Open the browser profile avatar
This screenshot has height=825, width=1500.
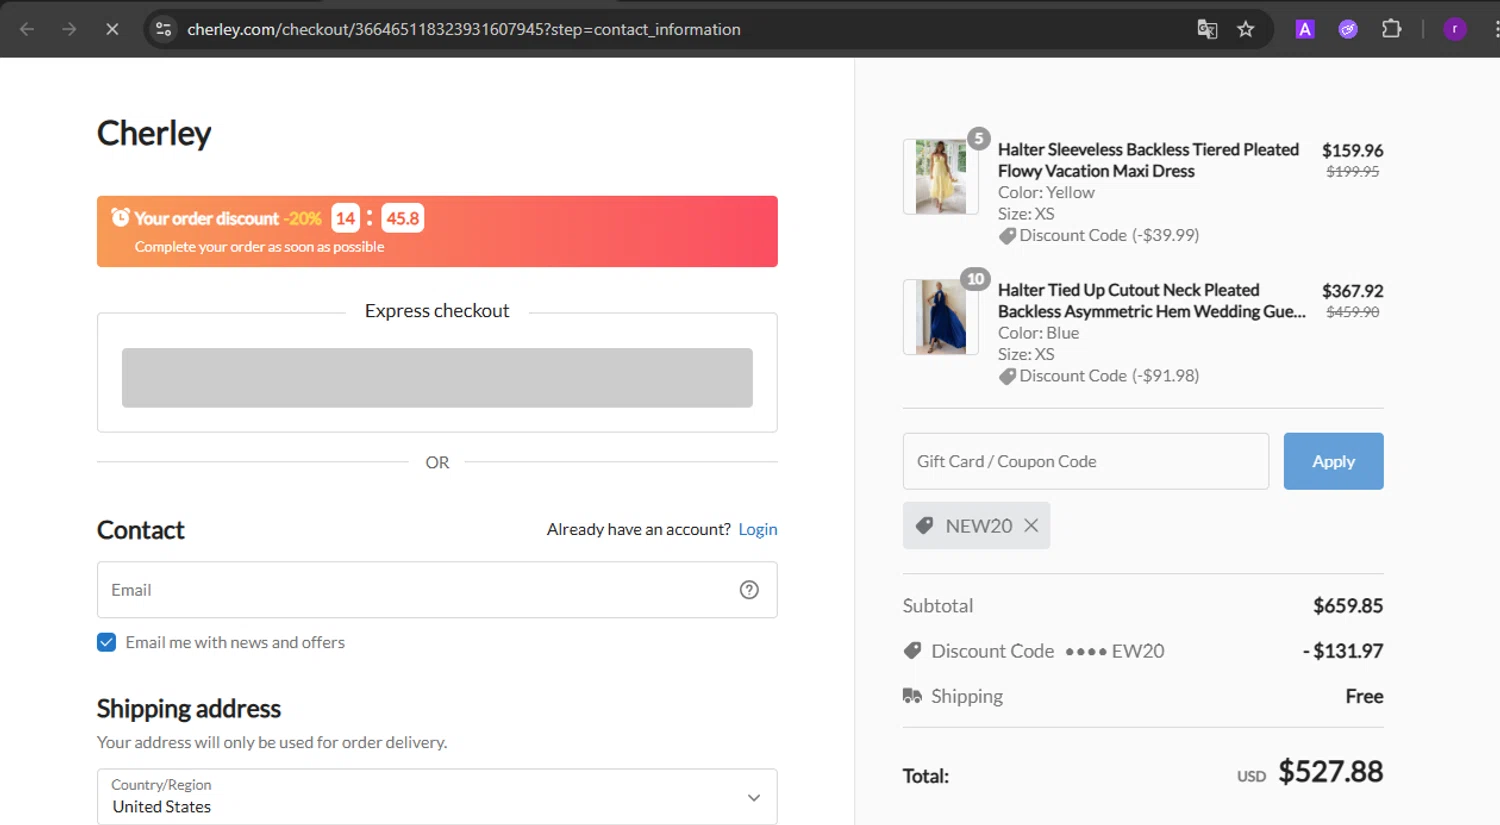(1455, 29)
